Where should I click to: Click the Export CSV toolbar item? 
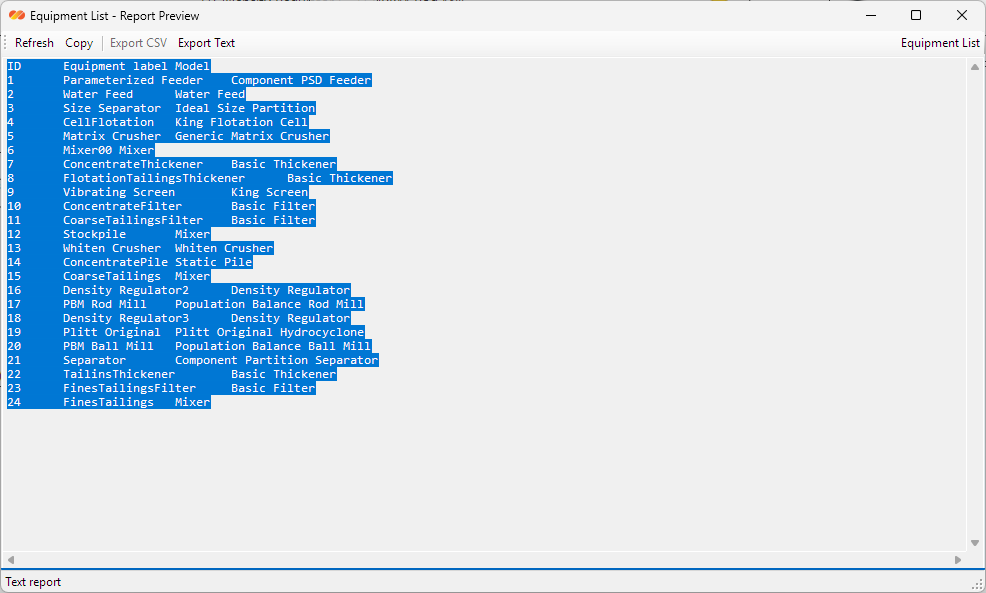click(x=138, y=43)
